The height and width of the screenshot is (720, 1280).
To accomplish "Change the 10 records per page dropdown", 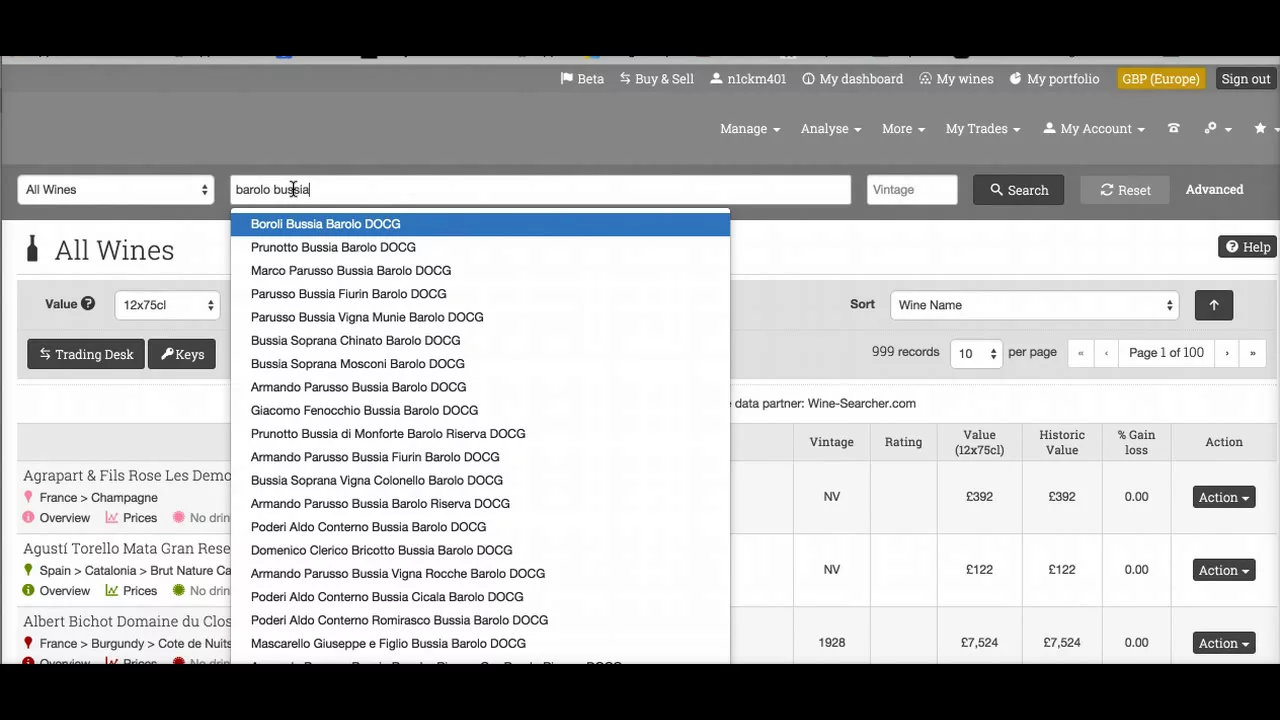I will coord(976,353).
